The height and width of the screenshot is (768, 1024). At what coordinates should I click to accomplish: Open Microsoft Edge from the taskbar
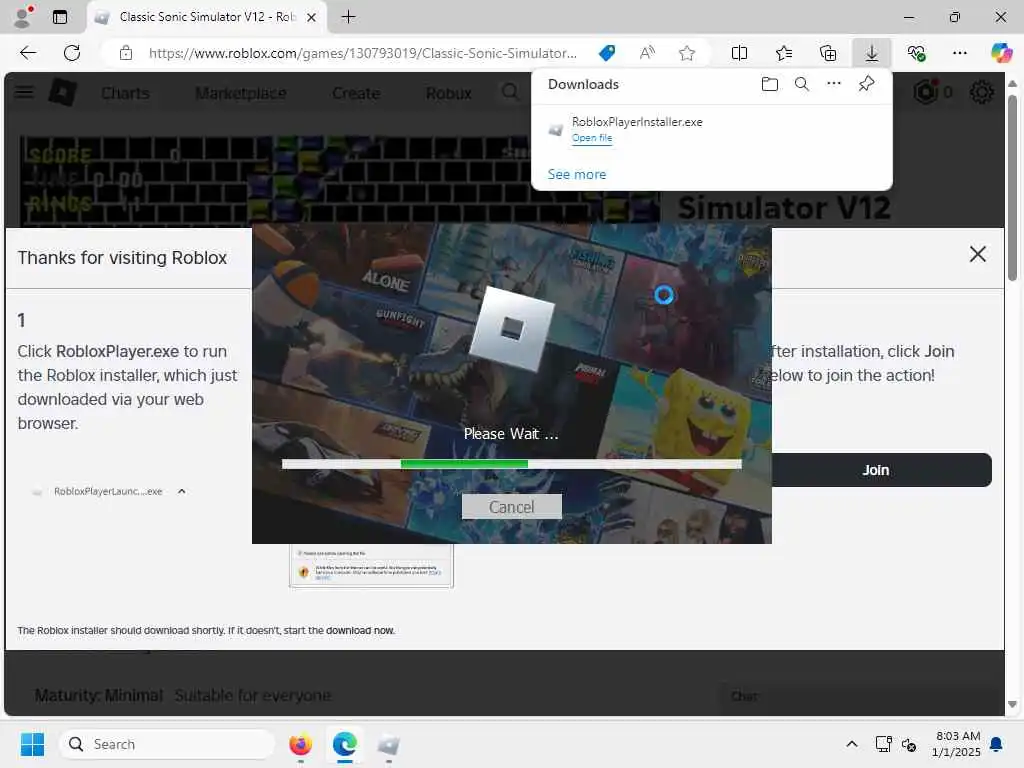[345, 744]
